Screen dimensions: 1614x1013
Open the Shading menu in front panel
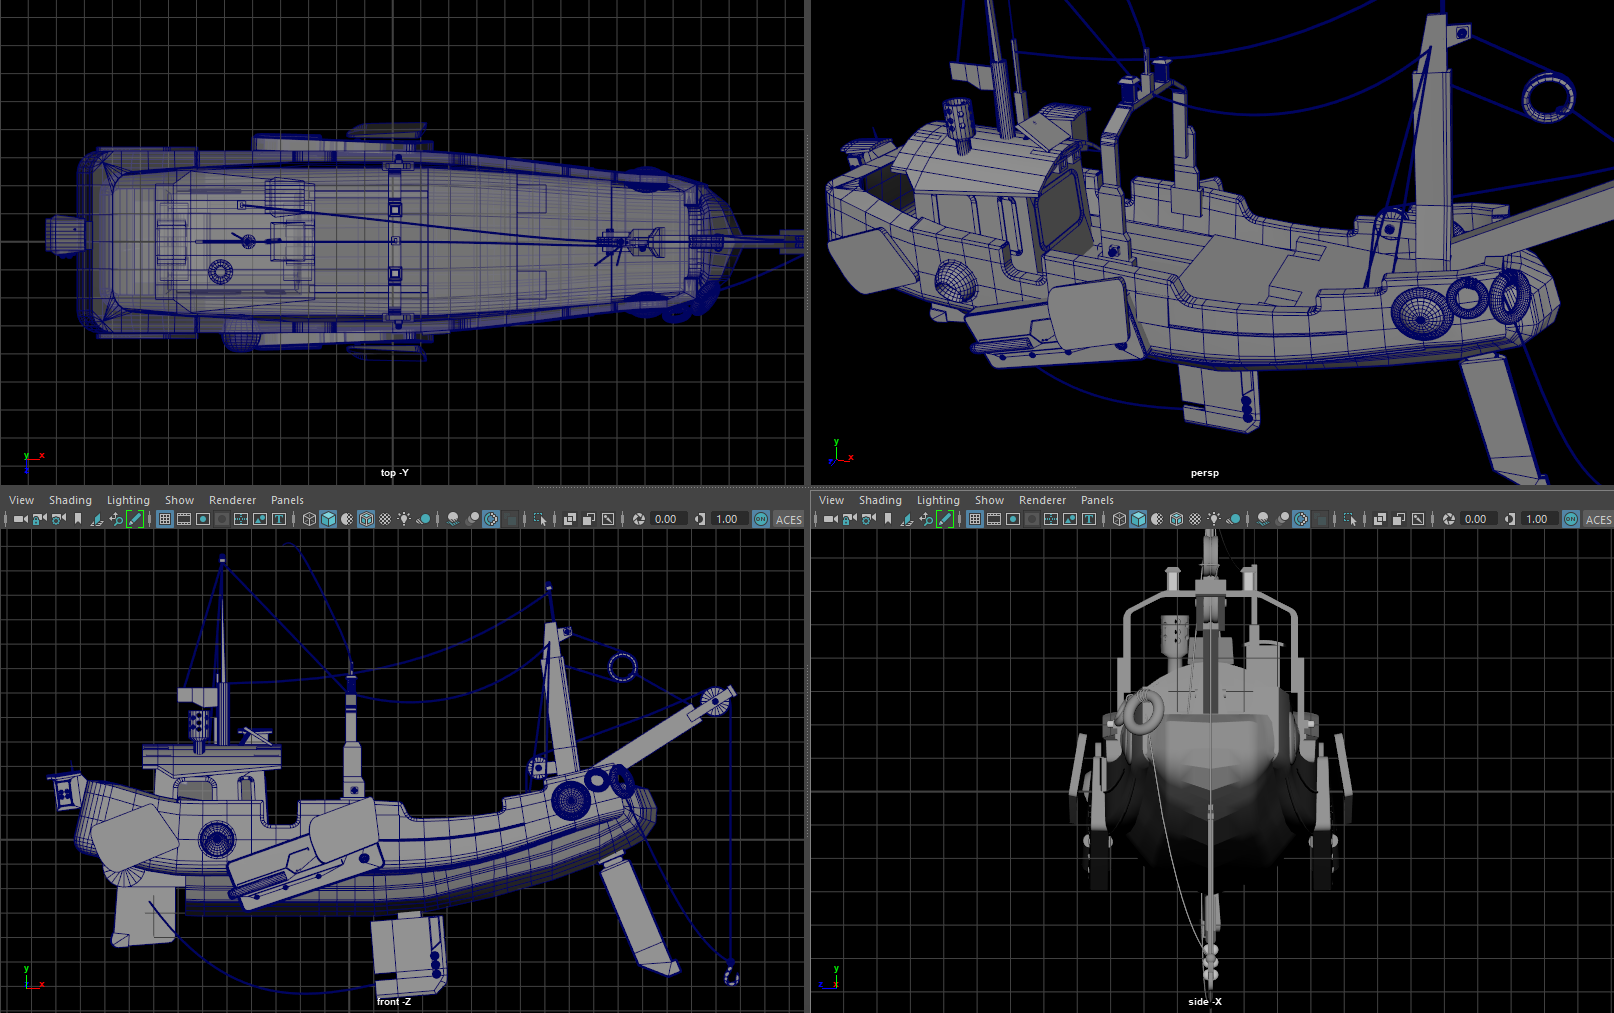(70, 500)
